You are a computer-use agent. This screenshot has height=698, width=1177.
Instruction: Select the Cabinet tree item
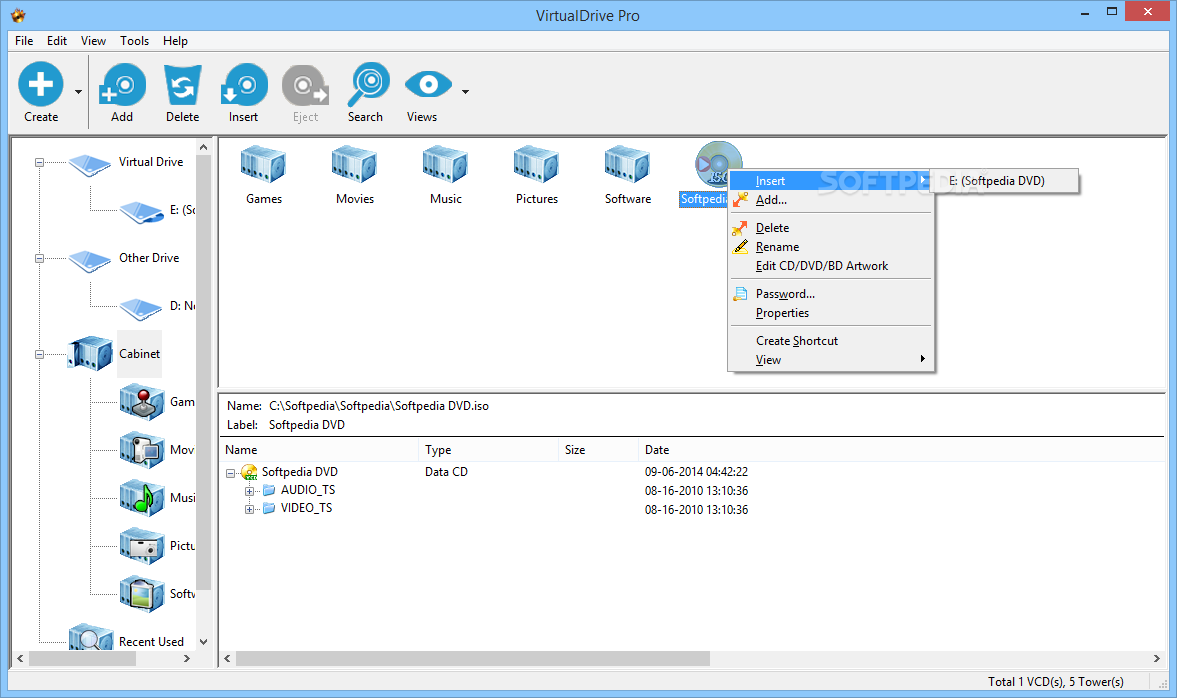pos(140,354)
